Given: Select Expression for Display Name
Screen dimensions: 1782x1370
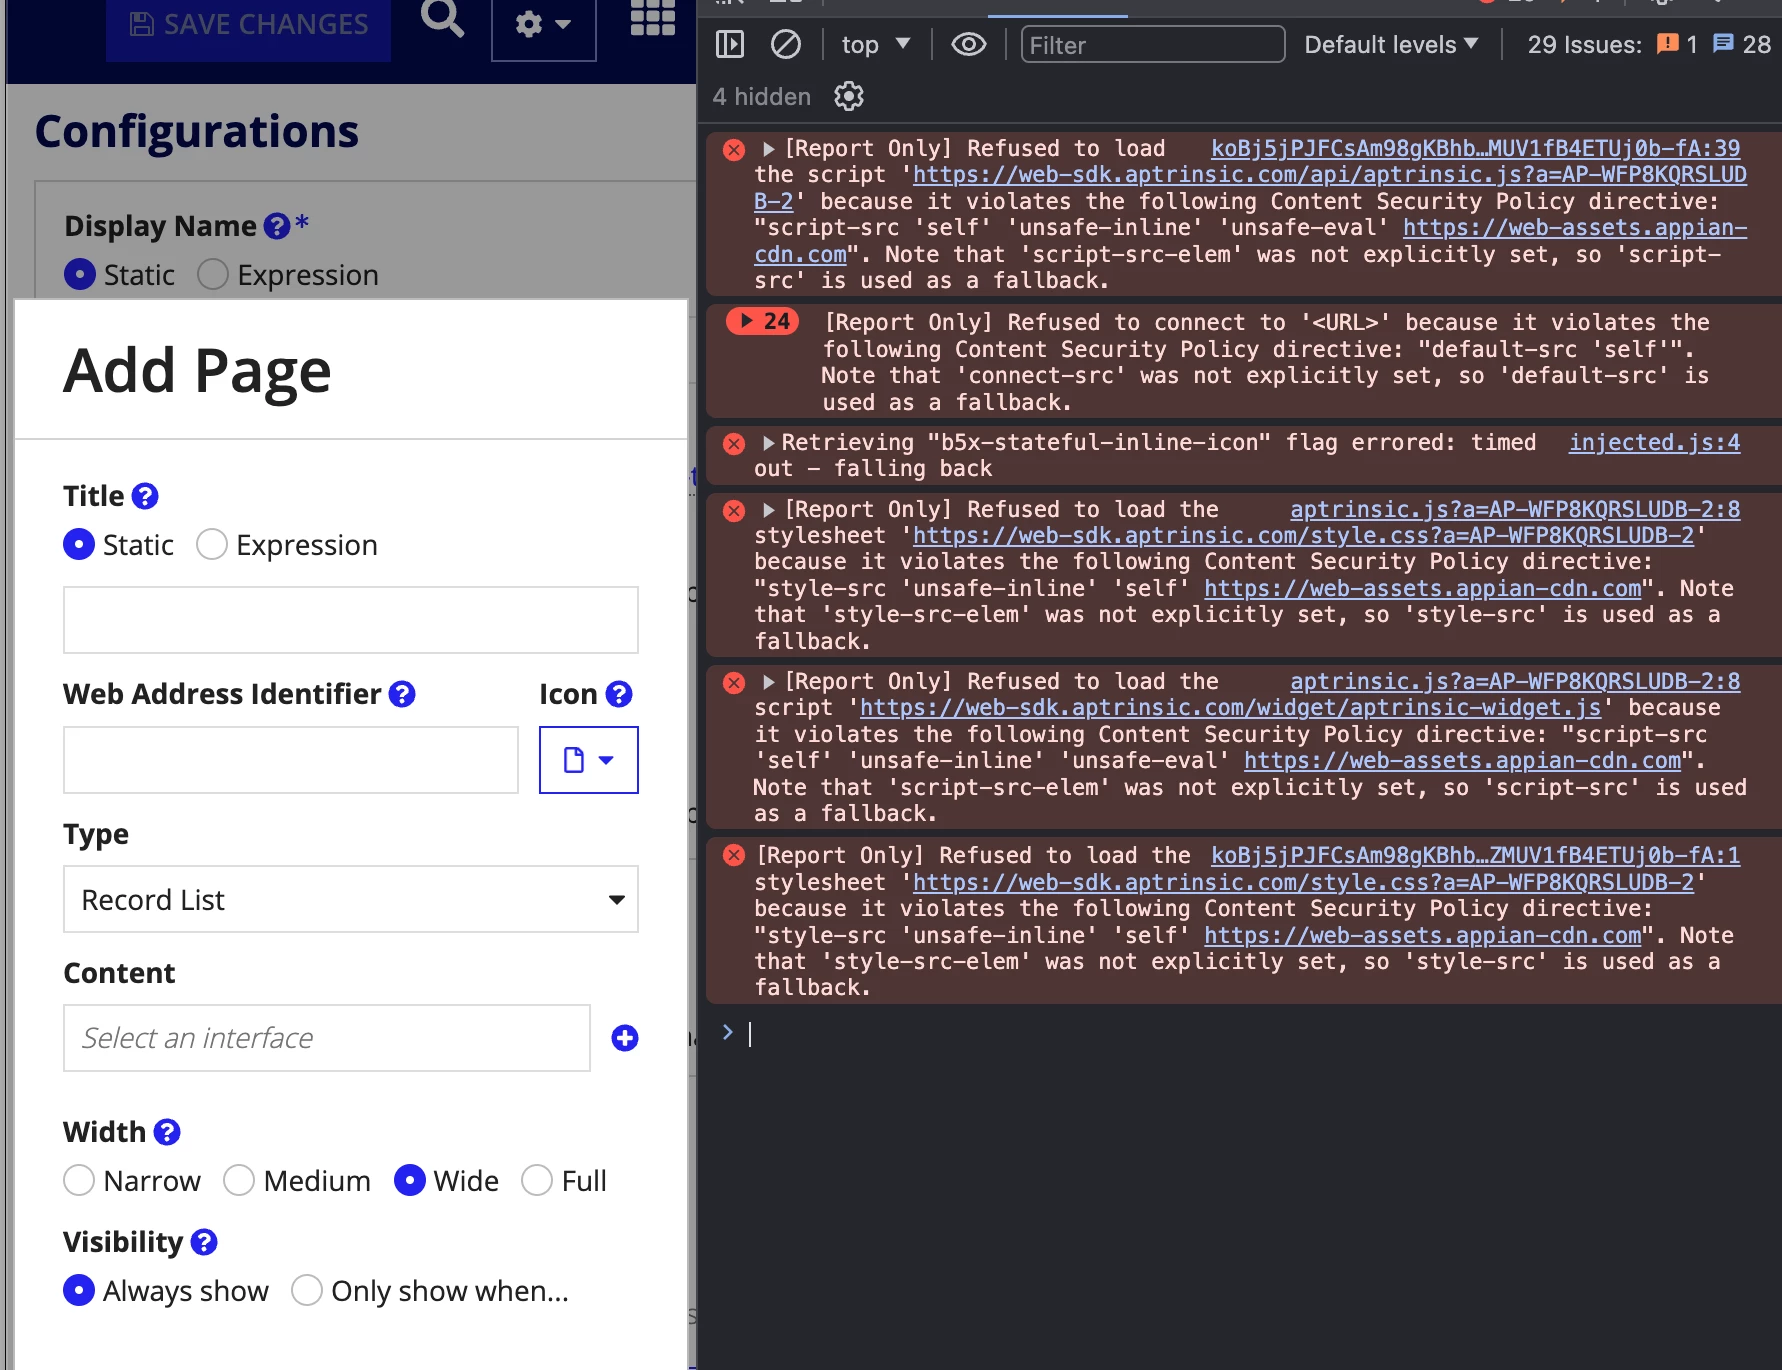Looking at the screenshot, I should [213, 274].
